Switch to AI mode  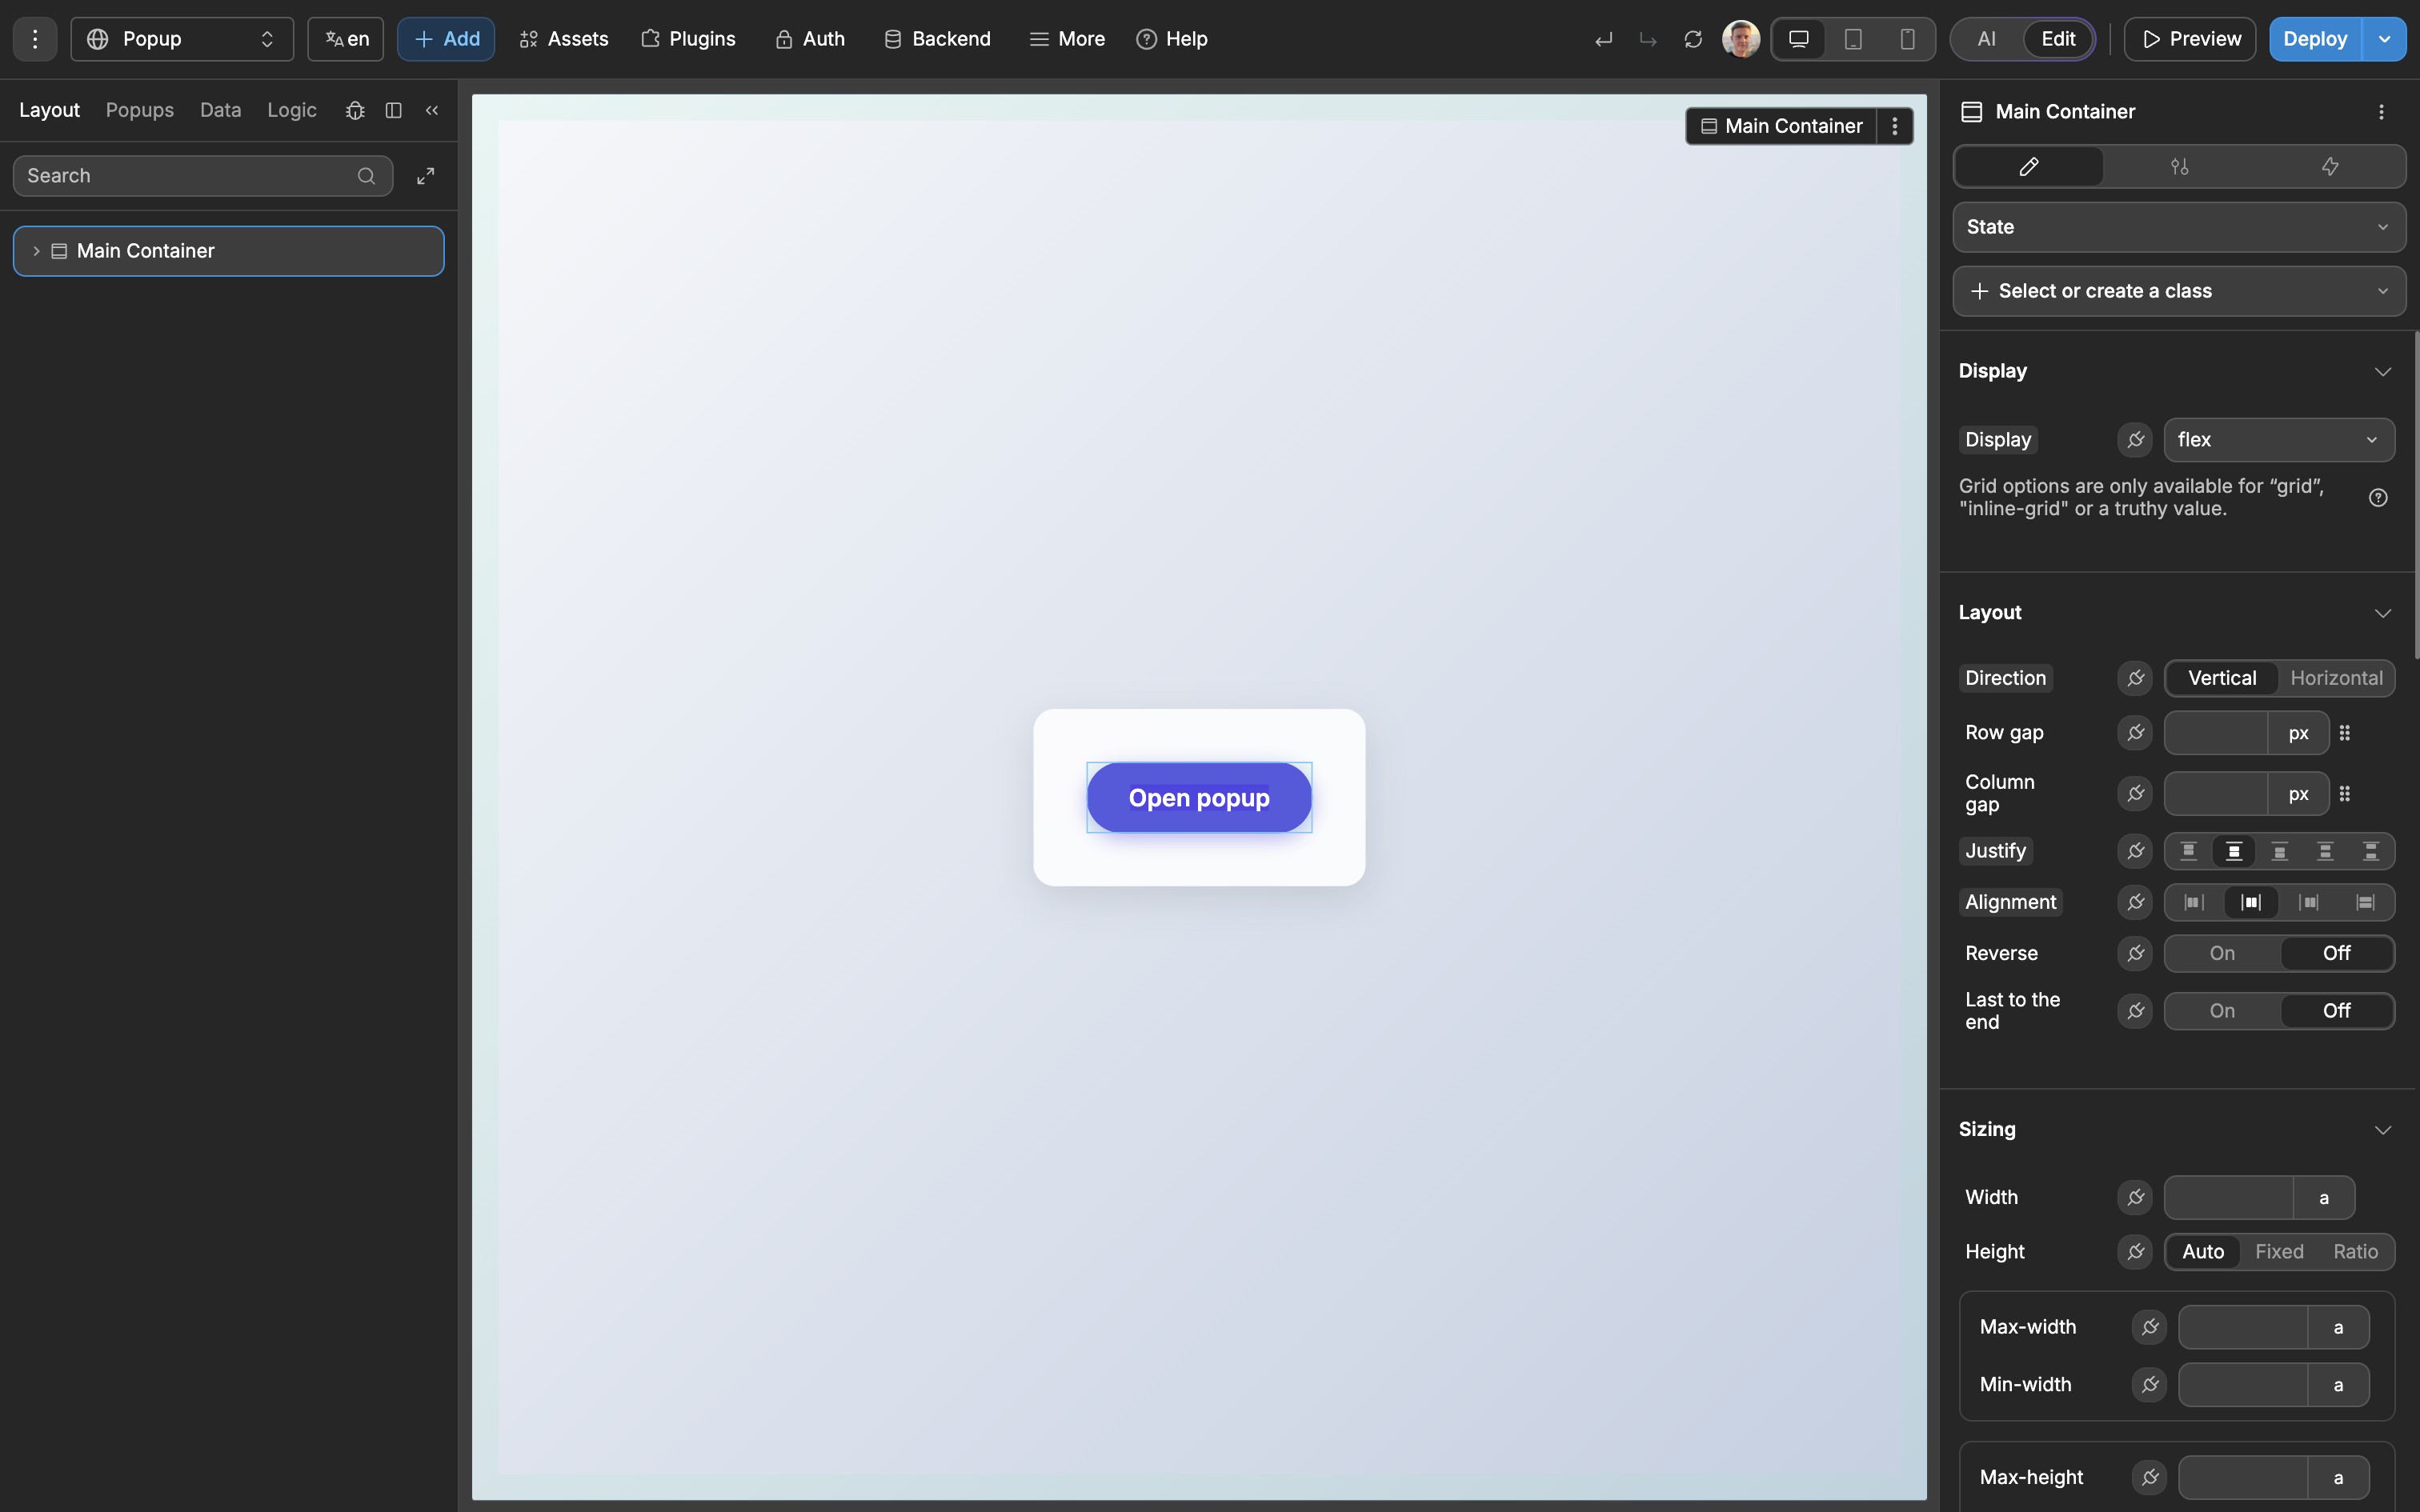pos(1986,39)
